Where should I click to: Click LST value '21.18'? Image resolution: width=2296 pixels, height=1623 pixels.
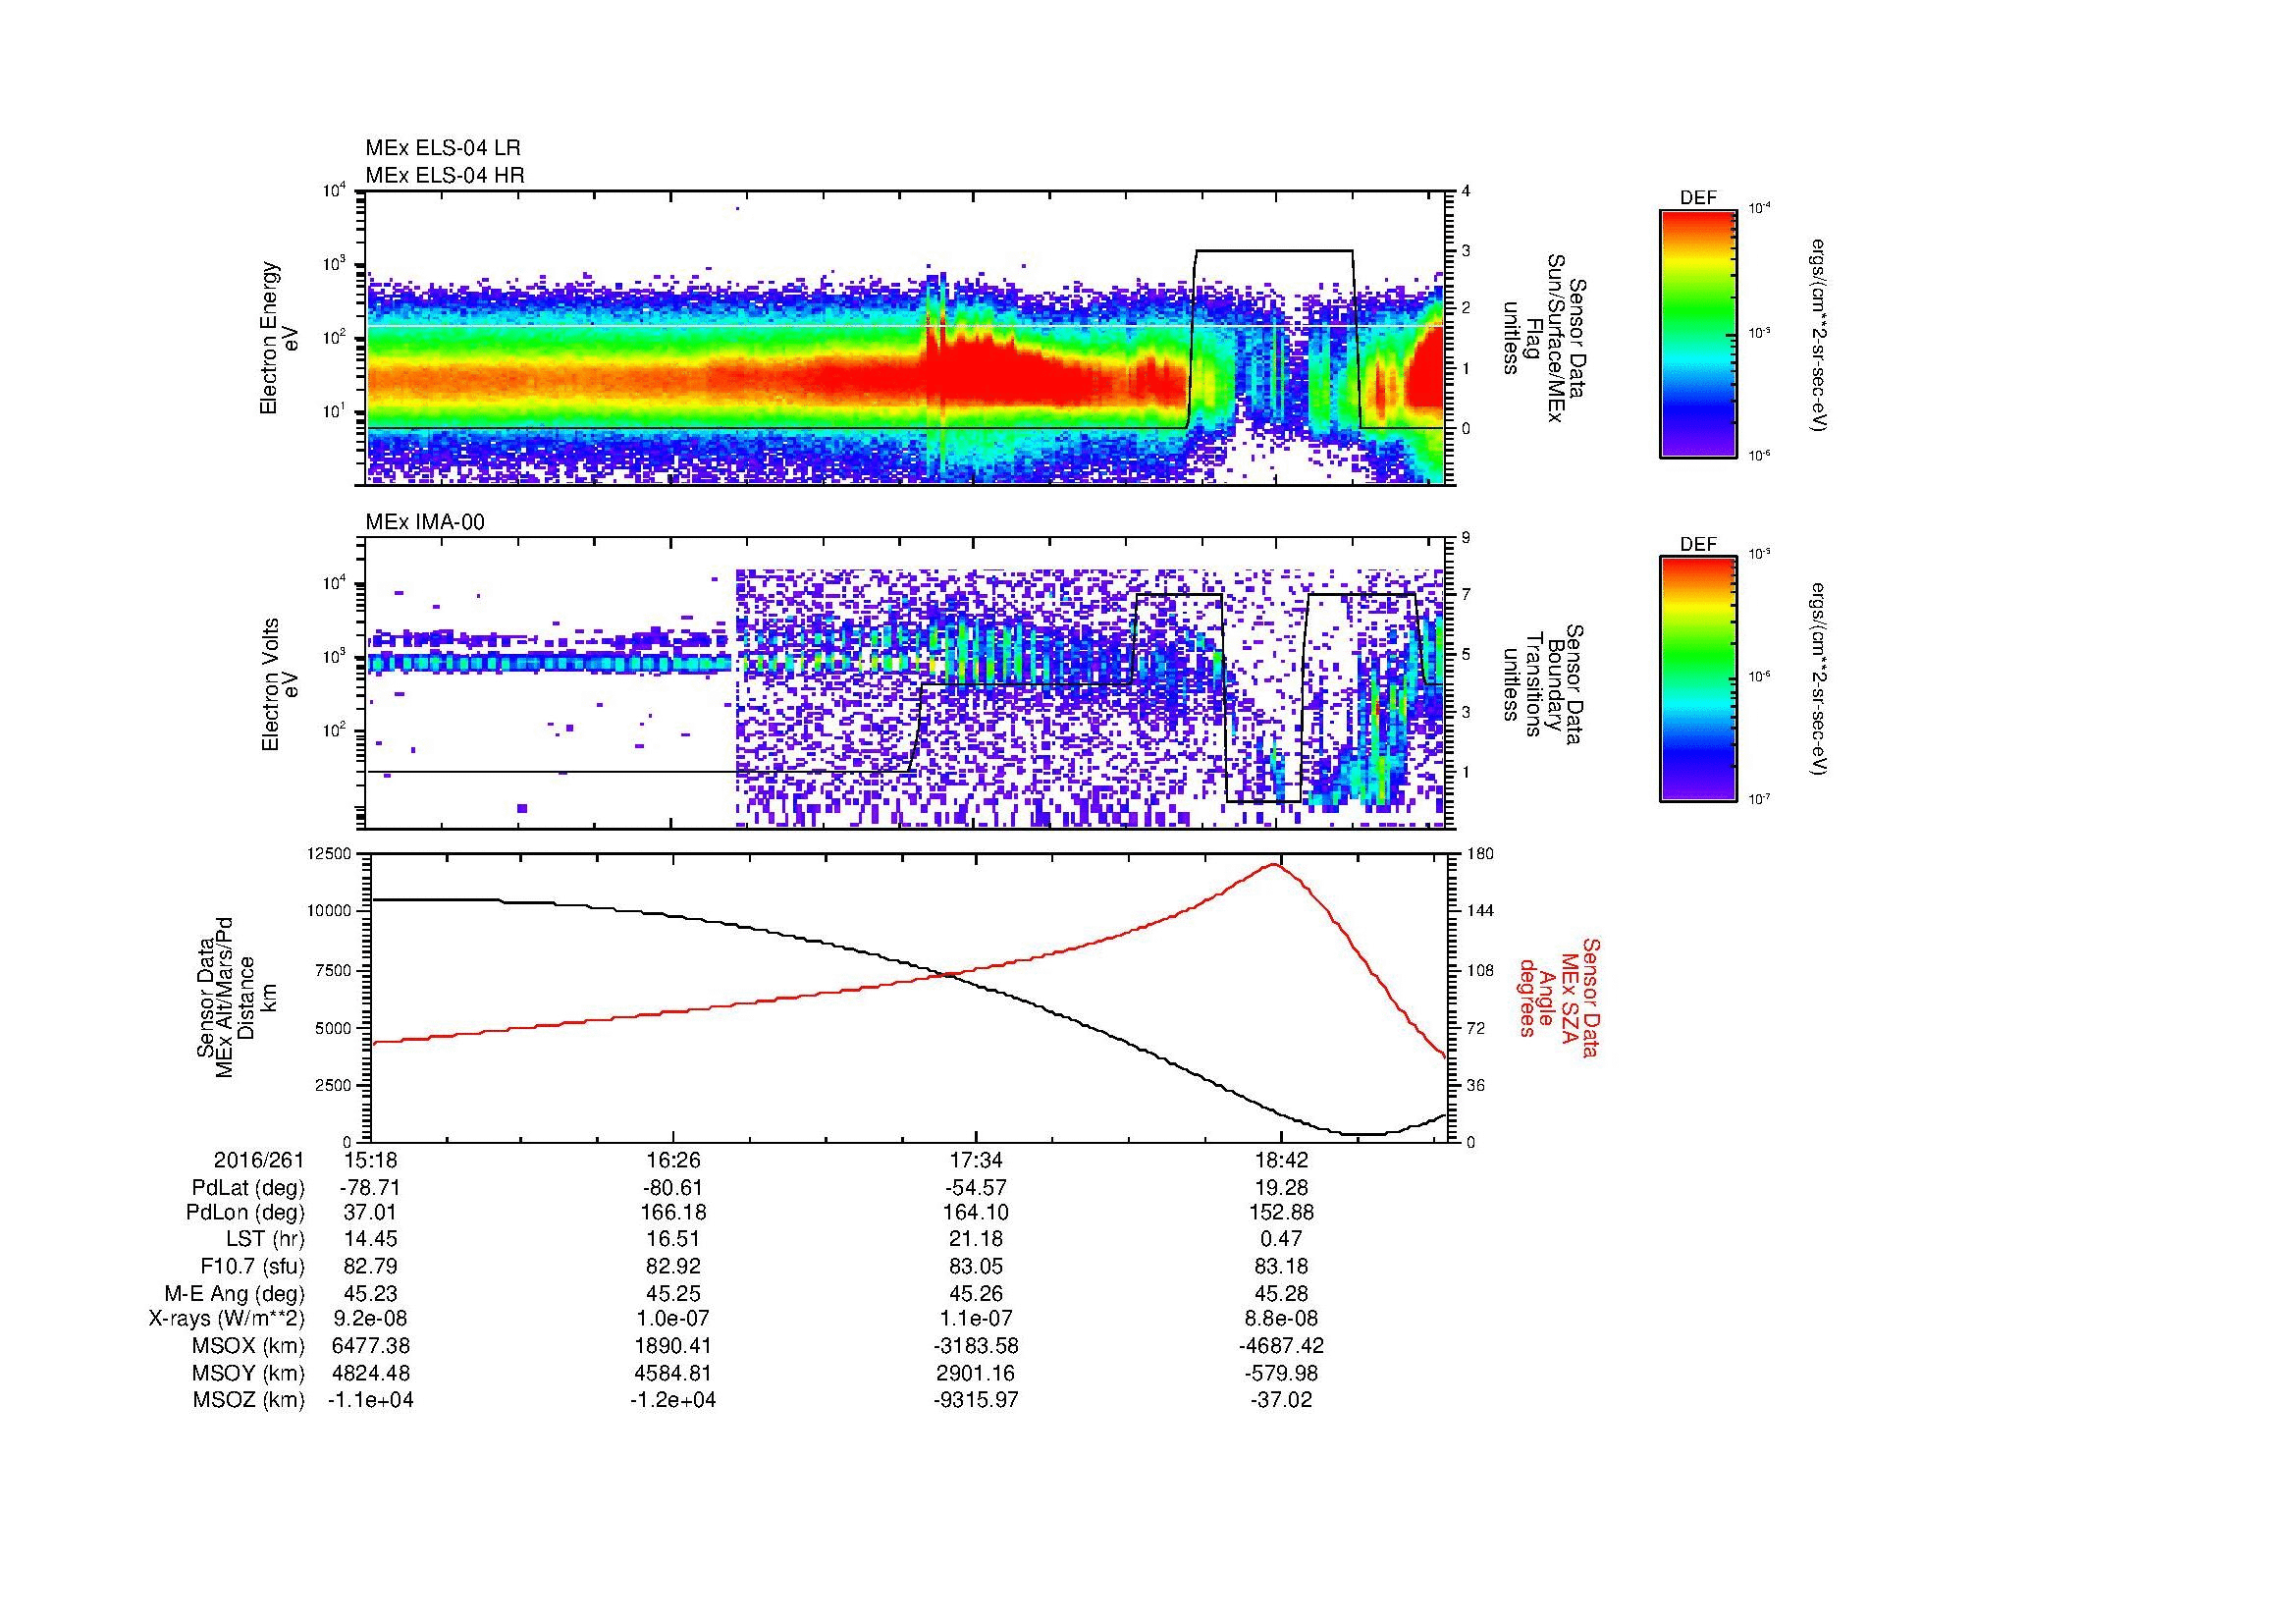click(x=977, y=1240)
